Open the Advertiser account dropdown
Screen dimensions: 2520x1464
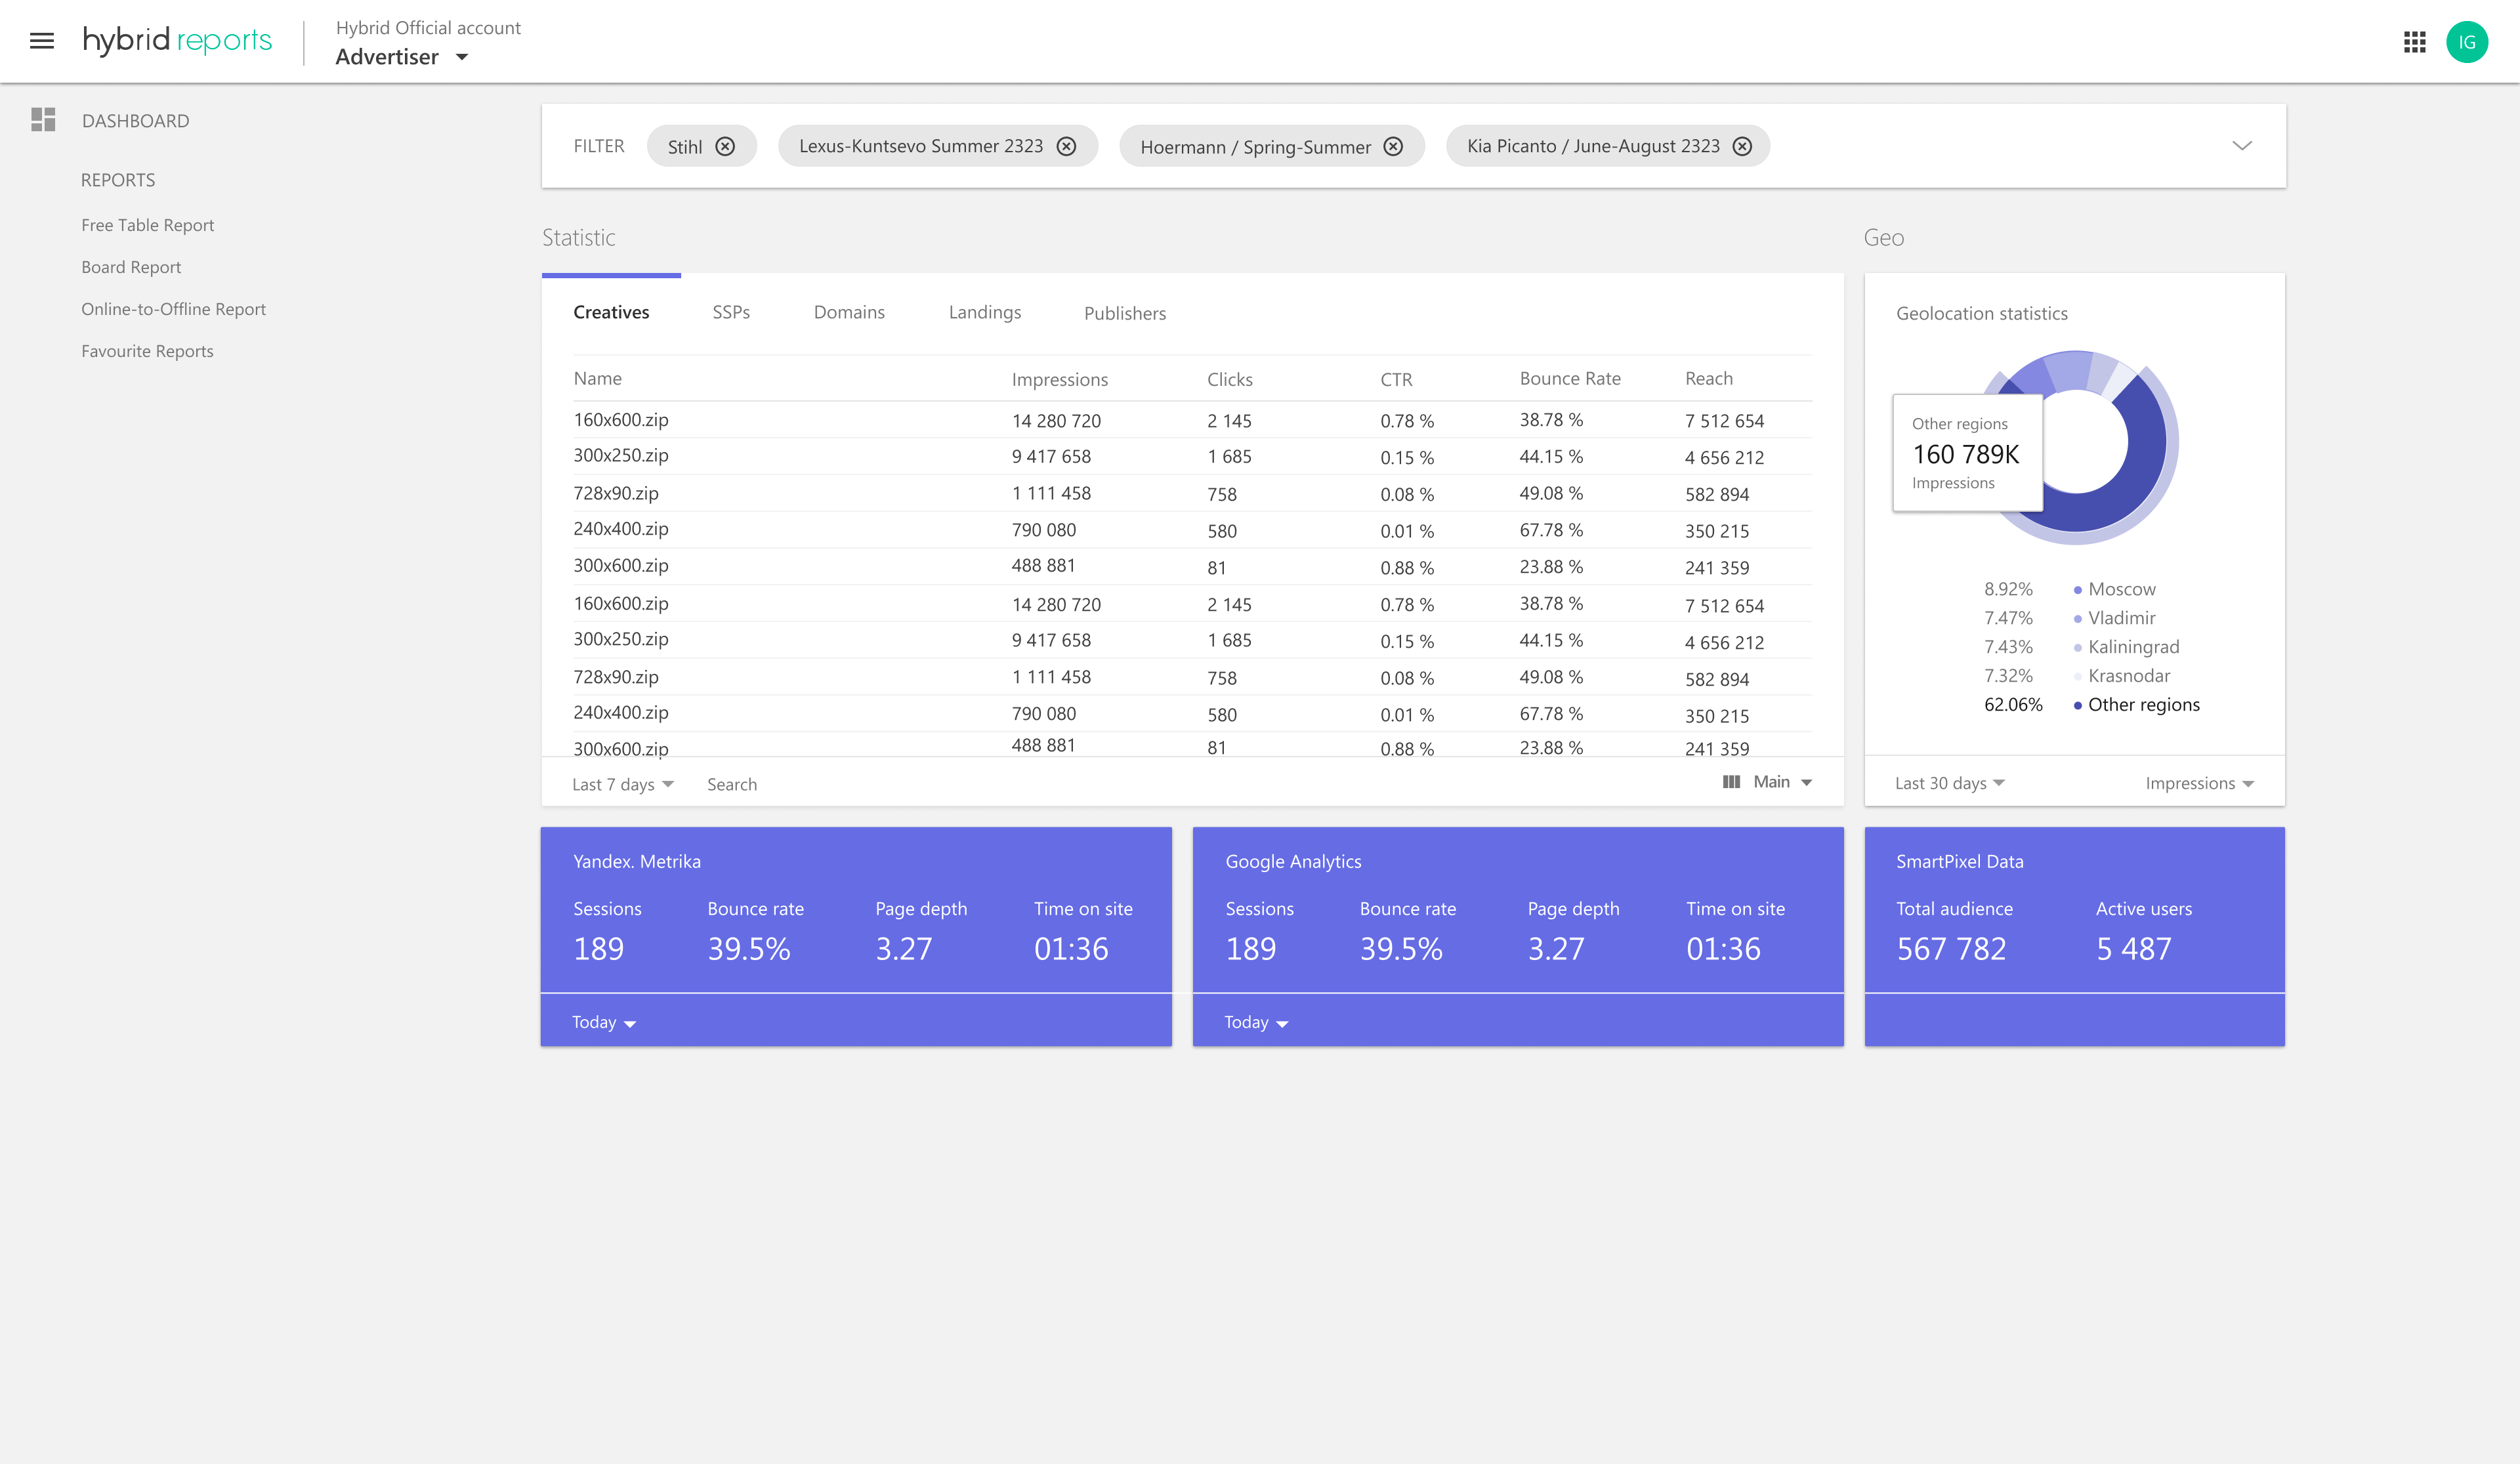pos(461,57)
